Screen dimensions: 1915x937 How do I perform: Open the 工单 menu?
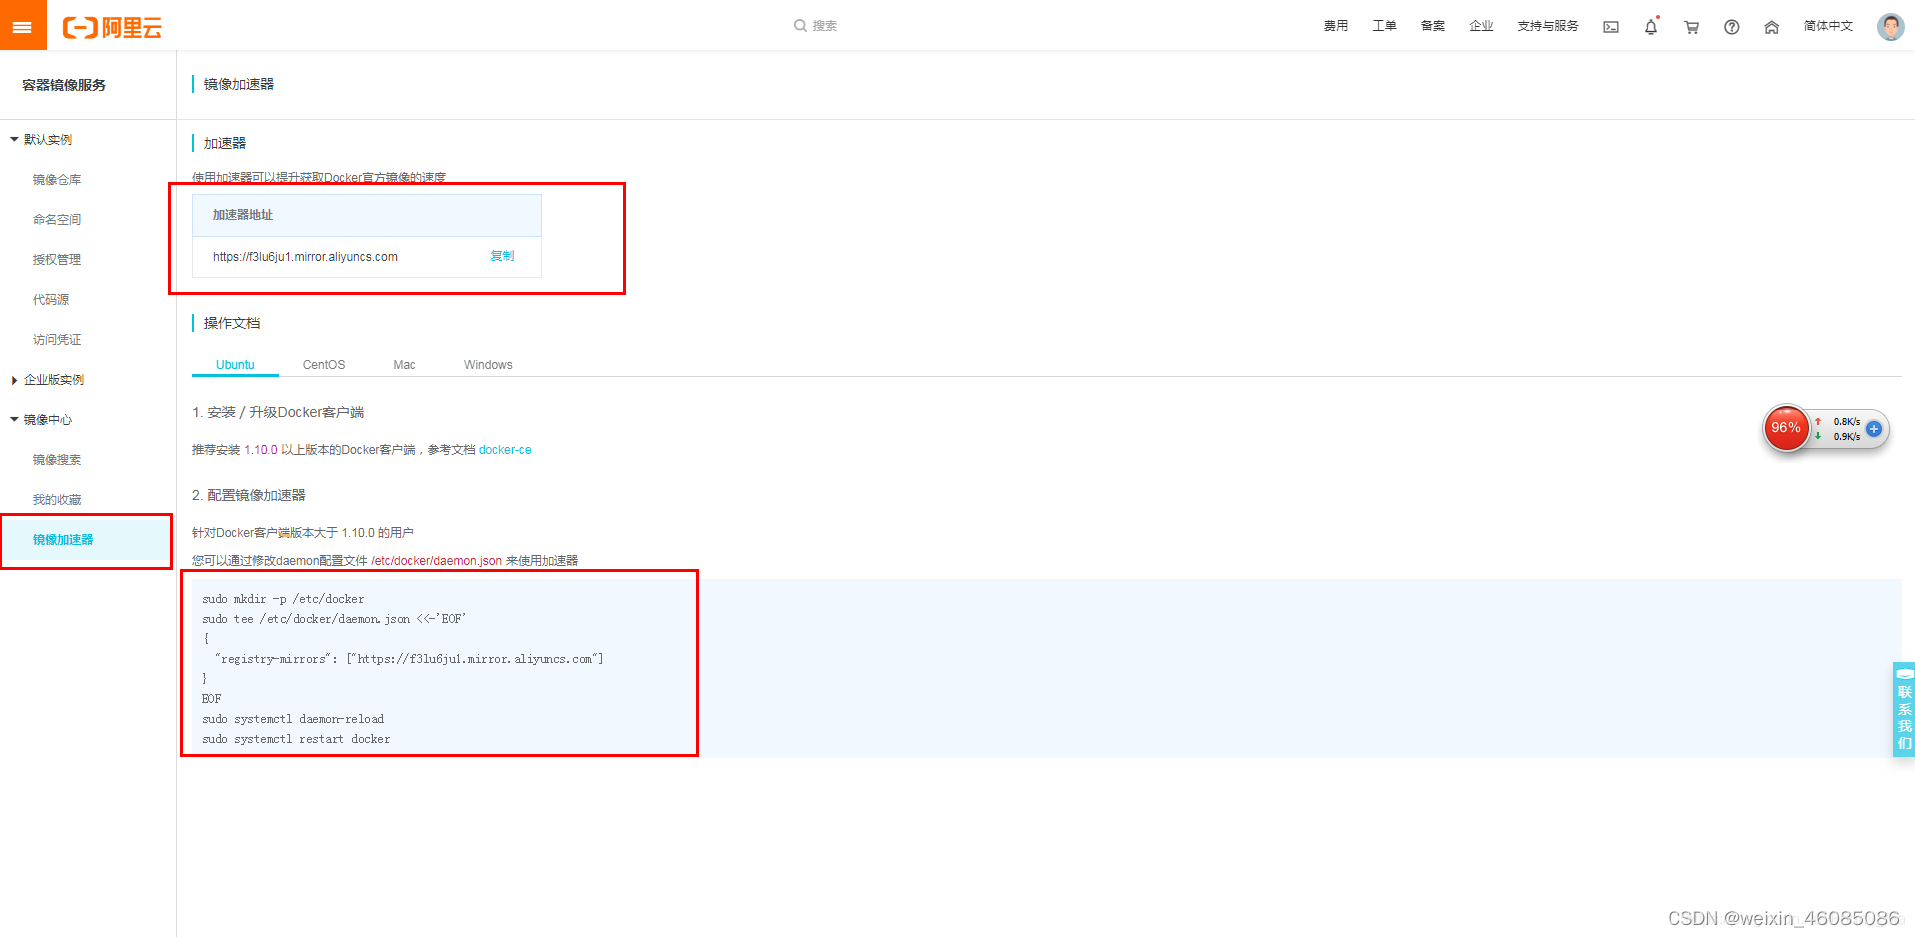point(1384,26)
